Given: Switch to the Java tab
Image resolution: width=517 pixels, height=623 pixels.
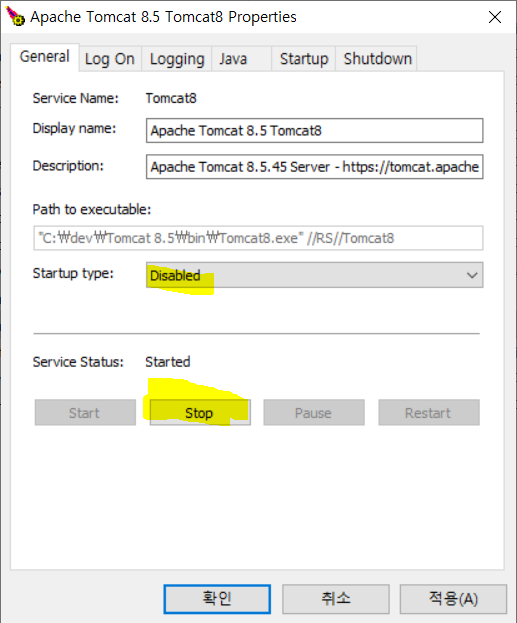Looking at the screenshot, I should click(x=242, y=59).
